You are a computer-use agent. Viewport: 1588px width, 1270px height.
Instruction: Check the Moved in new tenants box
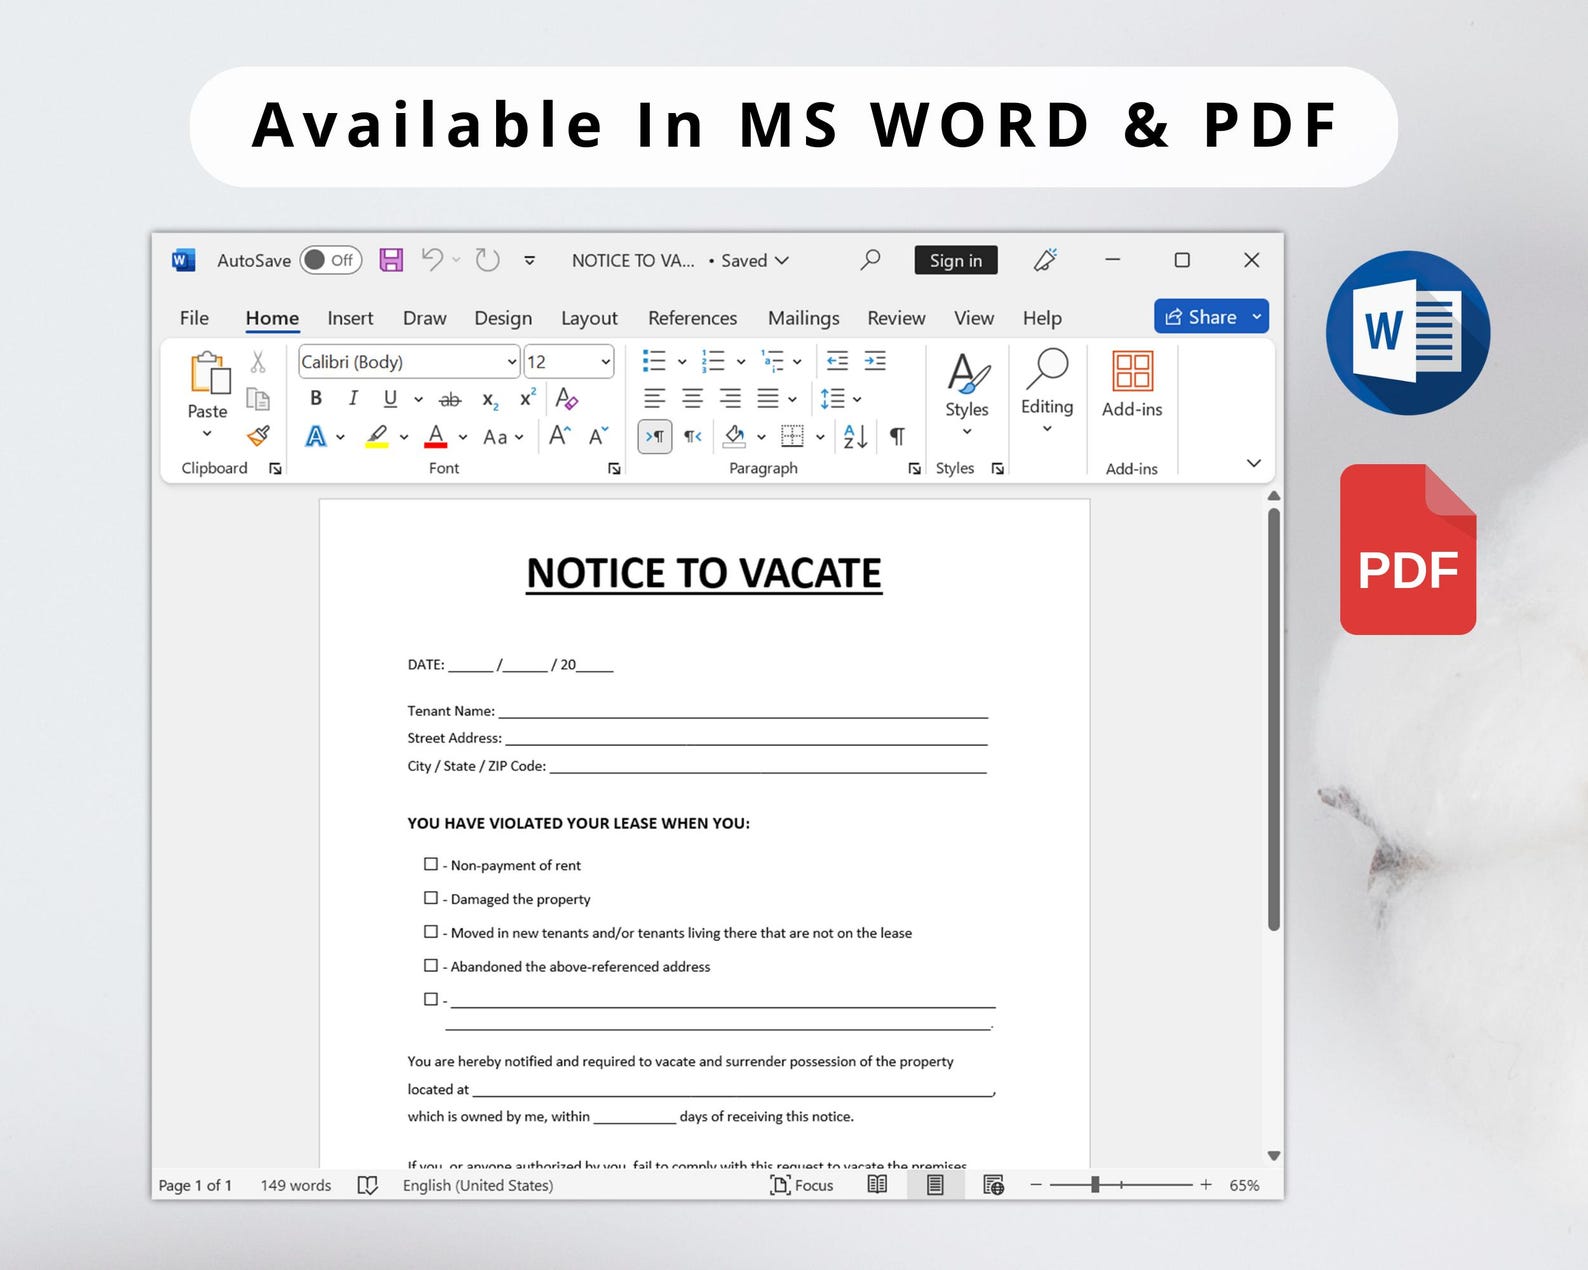(x=431, y=931)
